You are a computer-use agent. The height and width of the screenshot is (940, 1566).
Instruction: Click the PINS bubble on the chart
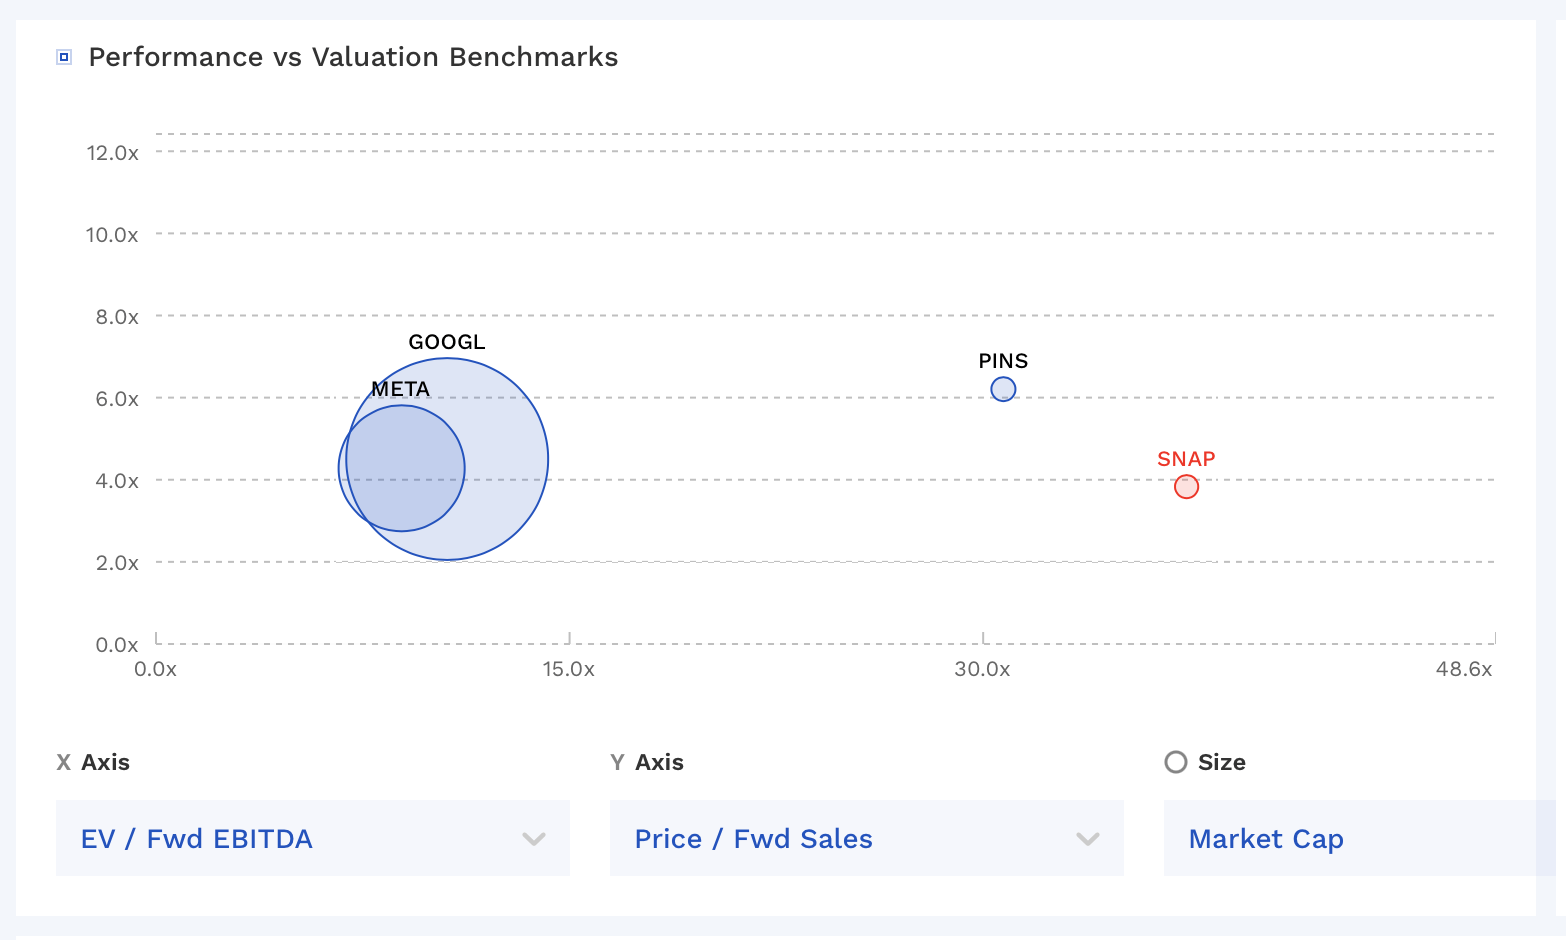pos(1003,389)
